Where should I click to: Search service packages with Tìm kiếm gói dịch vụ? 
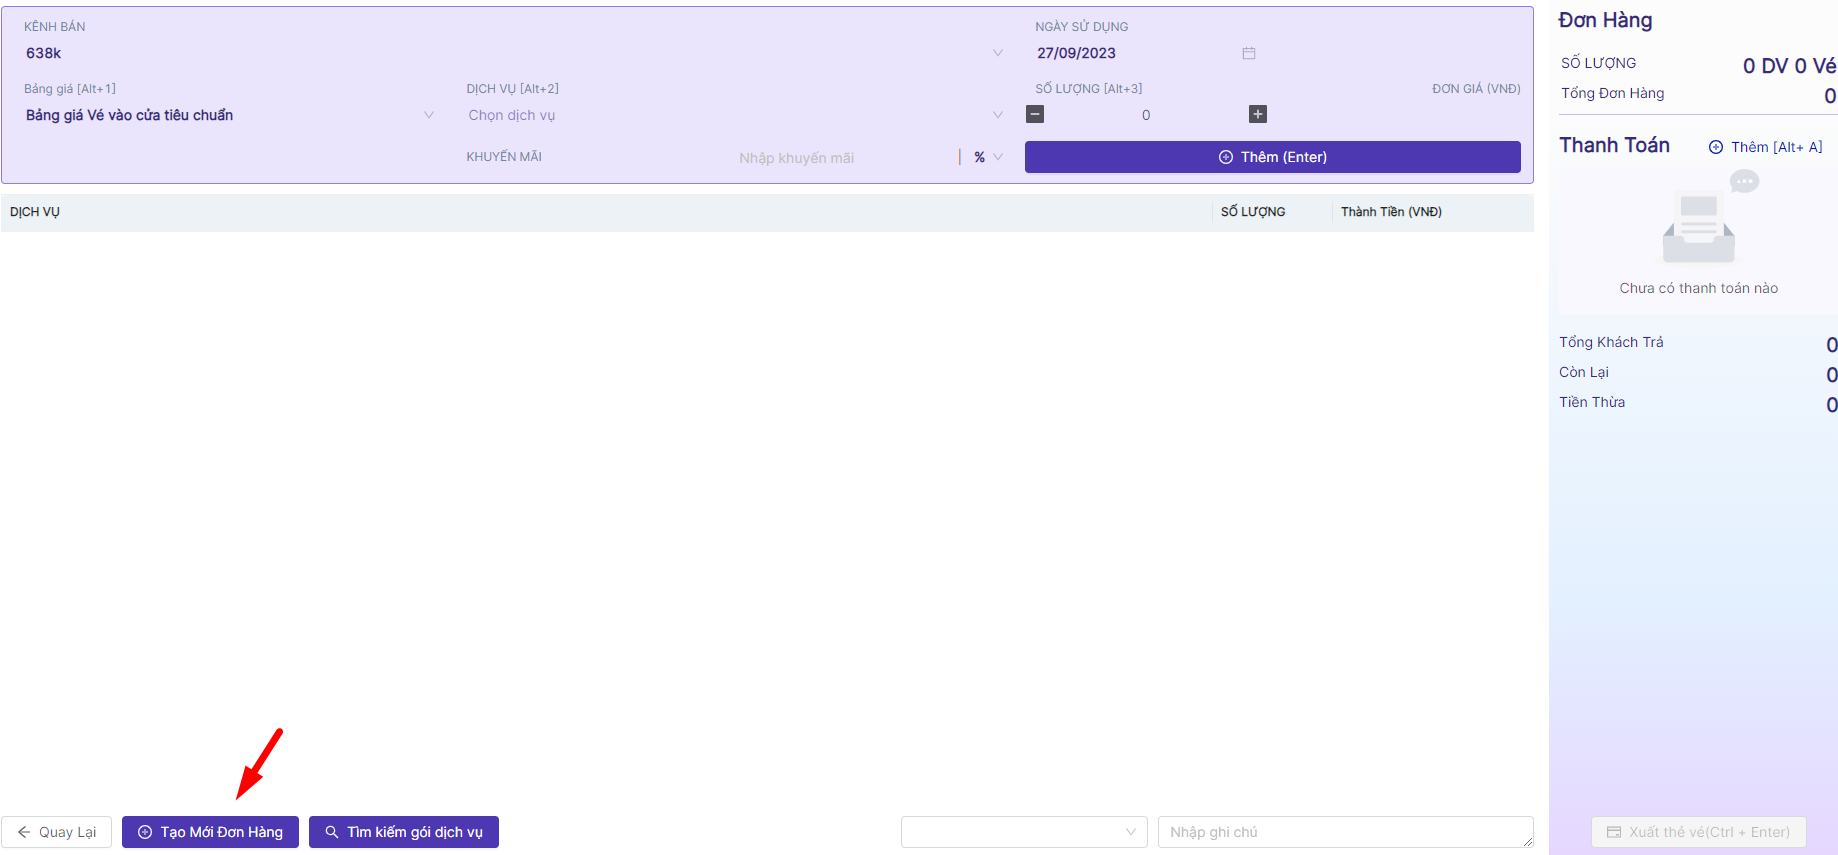(x=404, y=832)
